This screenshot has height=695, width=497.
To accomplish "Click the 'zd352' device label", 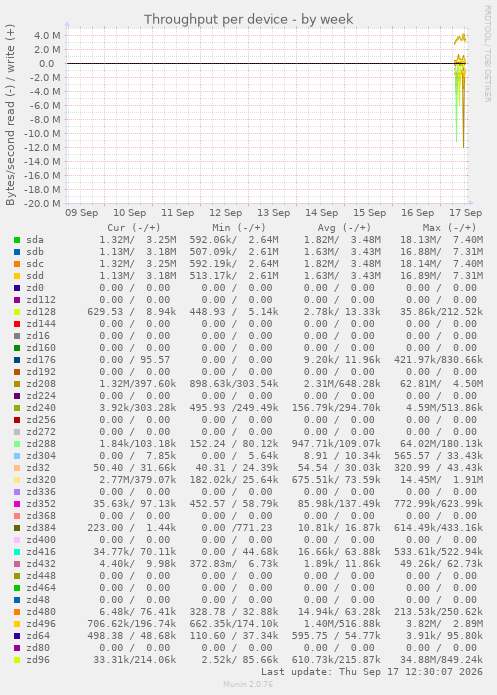I will click(41, 504).
